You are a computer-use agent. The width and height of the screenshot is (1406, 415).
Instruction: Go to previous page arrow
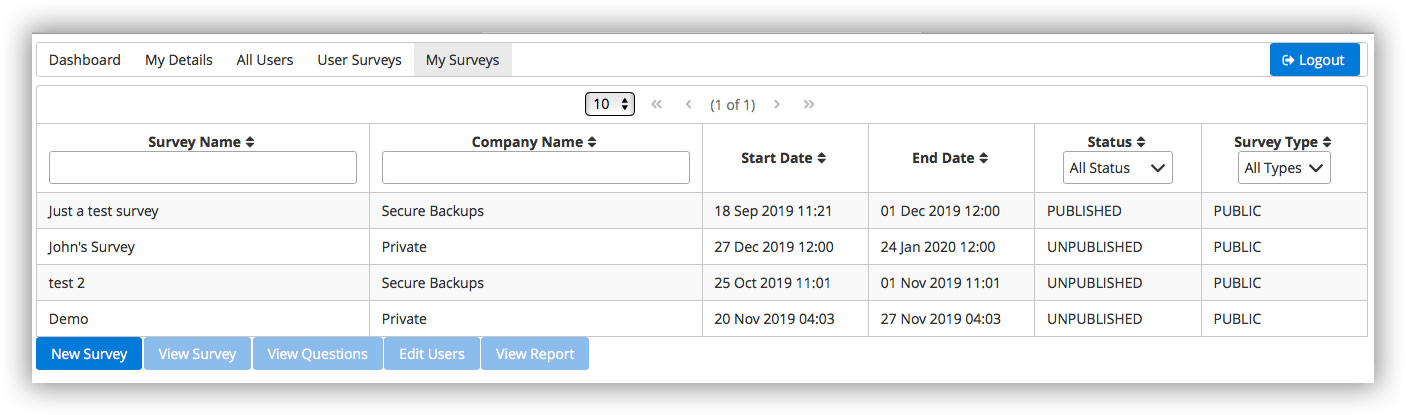tap(688, 104)
